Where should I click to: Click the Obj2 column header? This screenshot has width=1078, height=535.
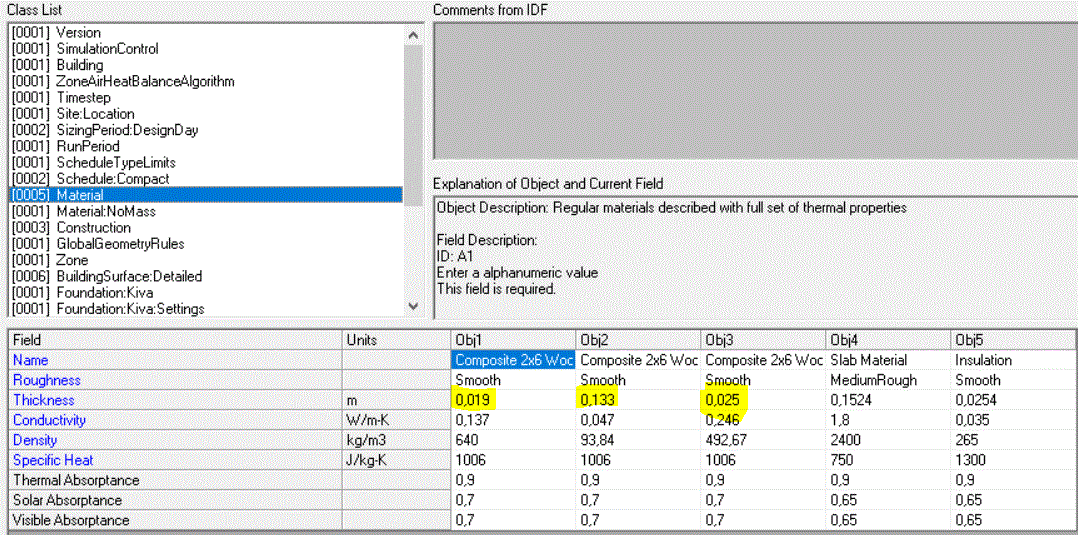638,340
